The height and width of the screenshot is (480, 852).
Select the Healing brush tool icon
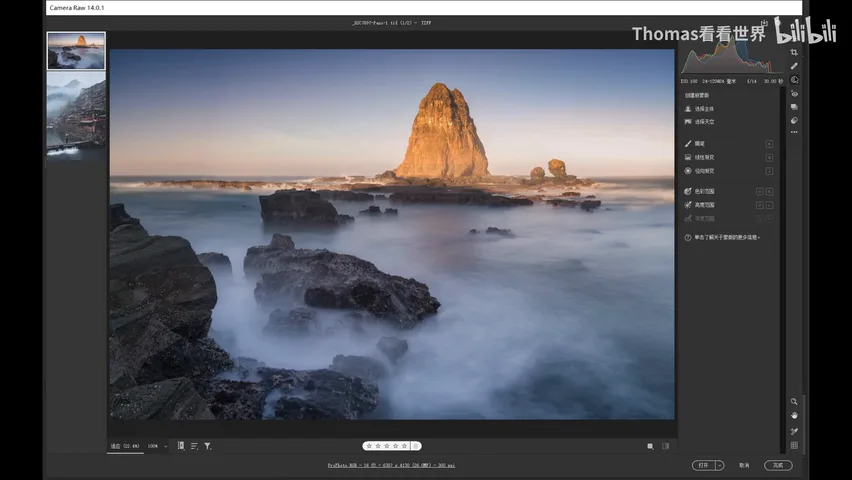[794, 66]
